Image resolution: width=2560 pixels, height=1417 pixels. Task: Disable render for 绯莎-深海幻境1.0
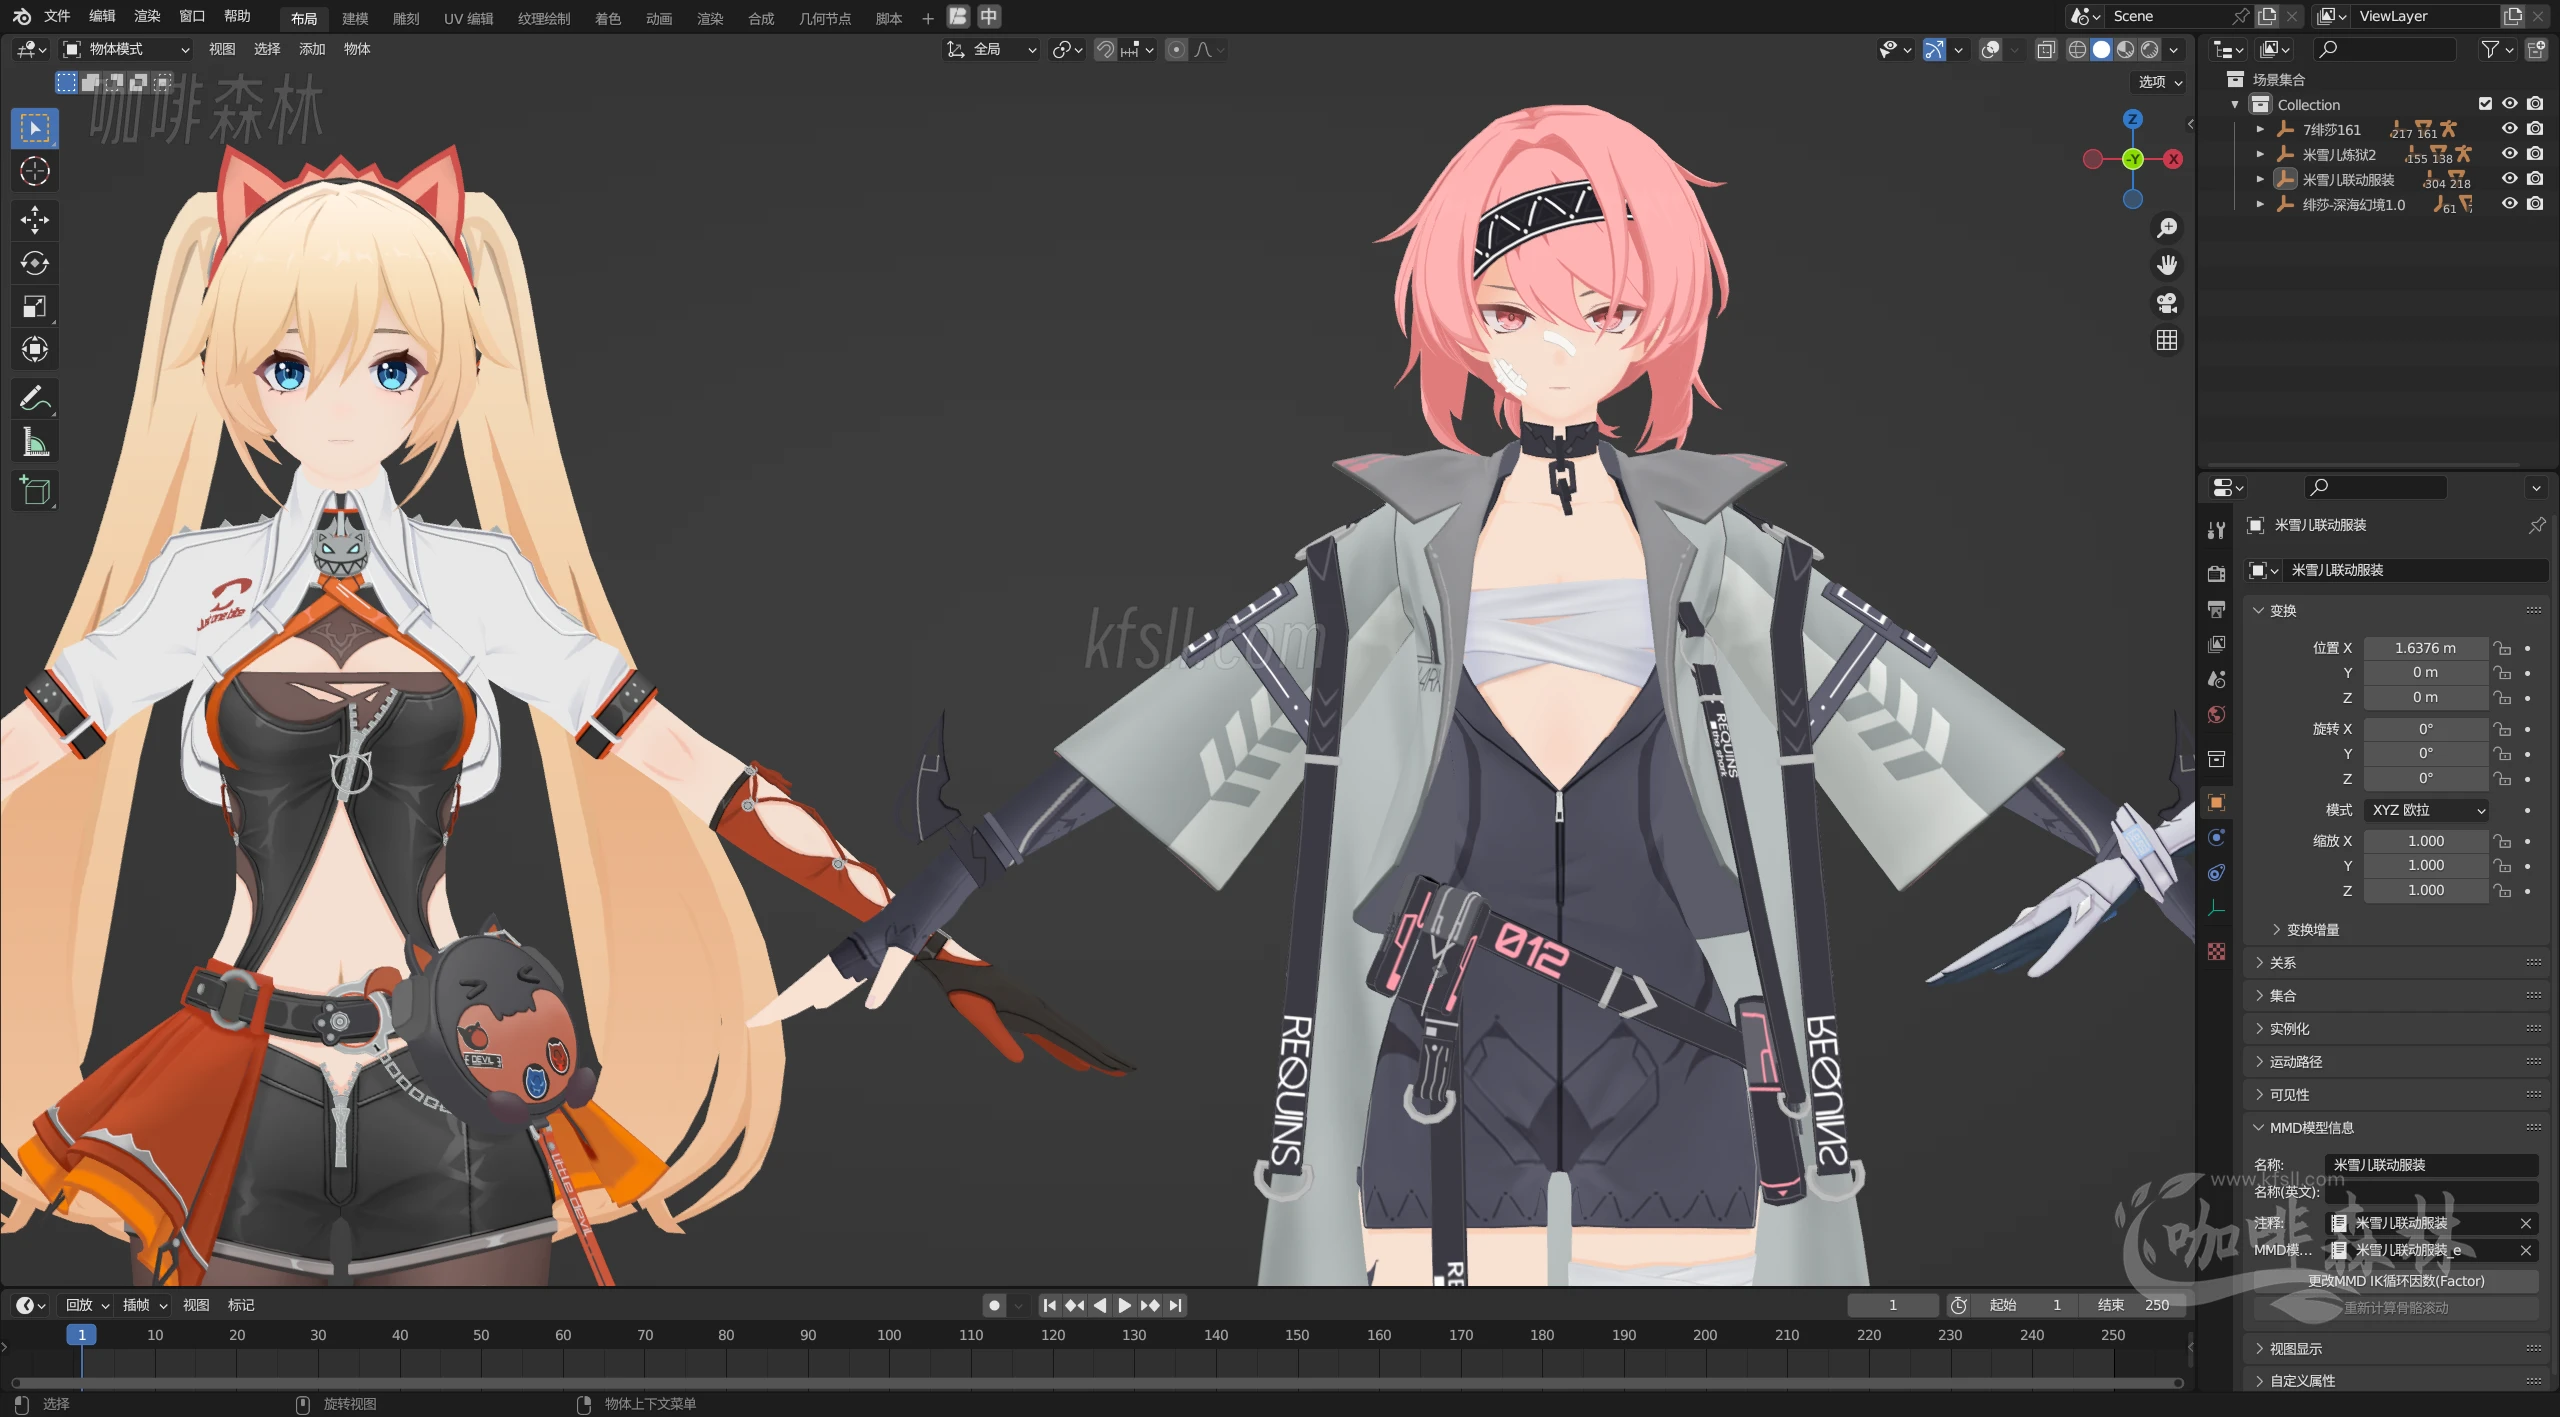click(x=2534, y=204)
